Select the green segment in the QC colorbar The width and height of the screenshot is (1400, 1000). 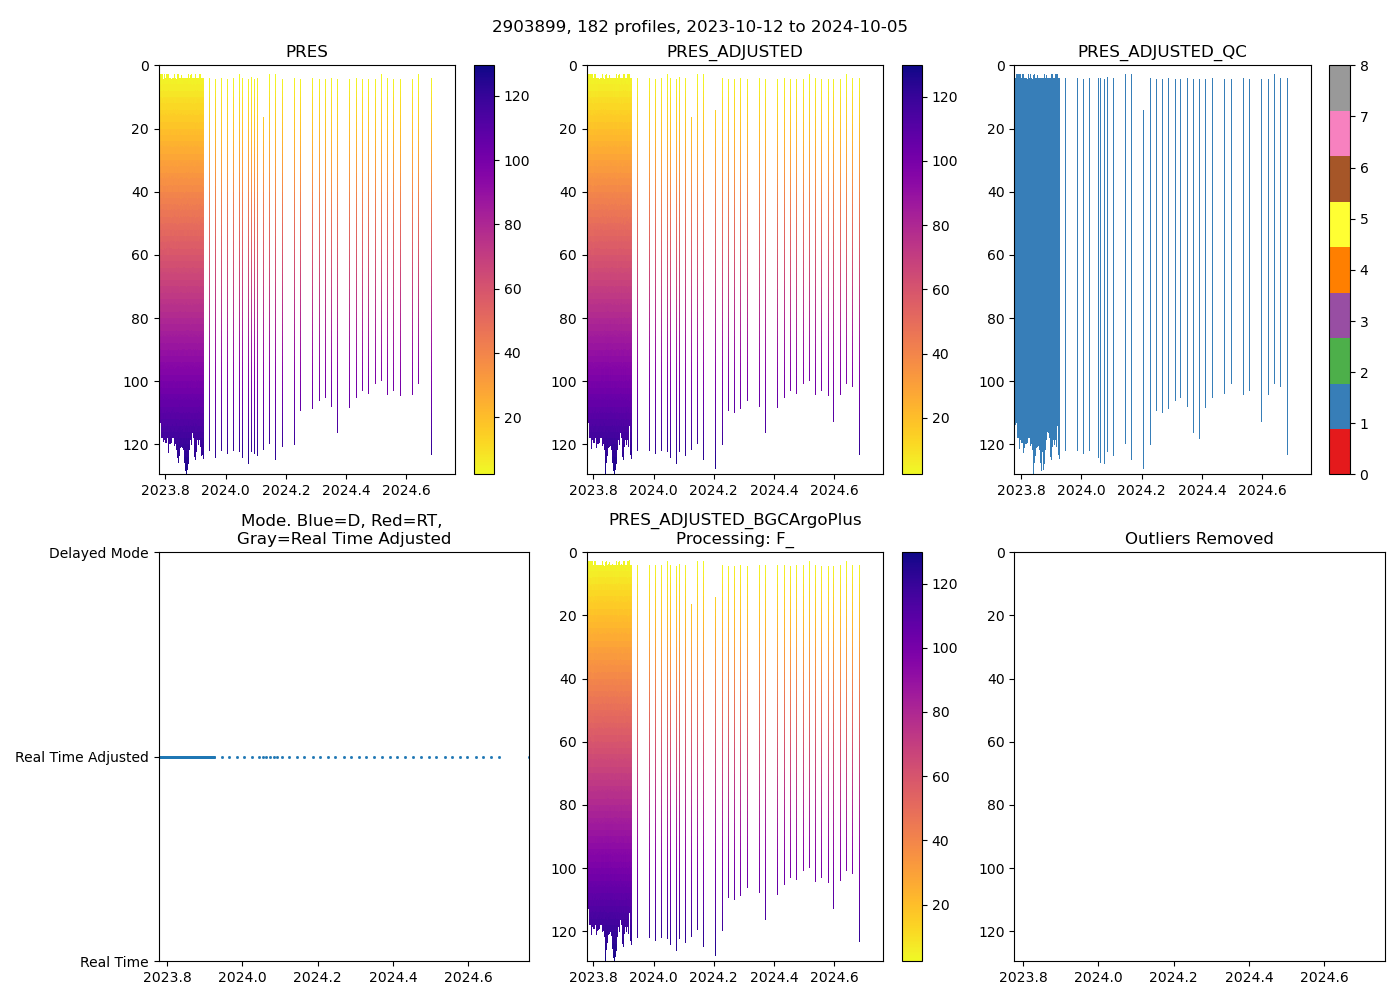pos(1339,361)
